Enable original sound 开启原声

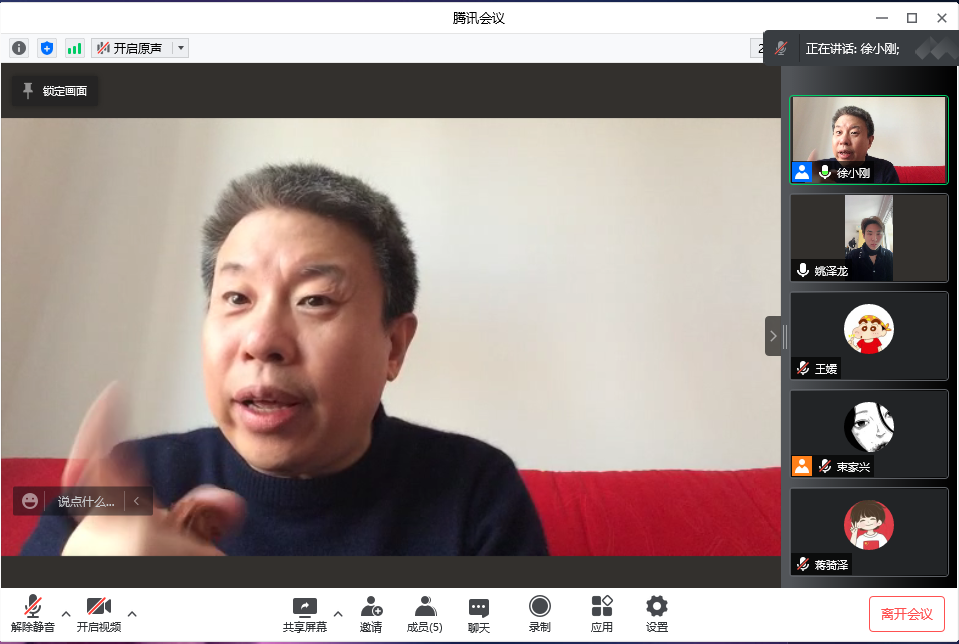(x=133, y=47)
